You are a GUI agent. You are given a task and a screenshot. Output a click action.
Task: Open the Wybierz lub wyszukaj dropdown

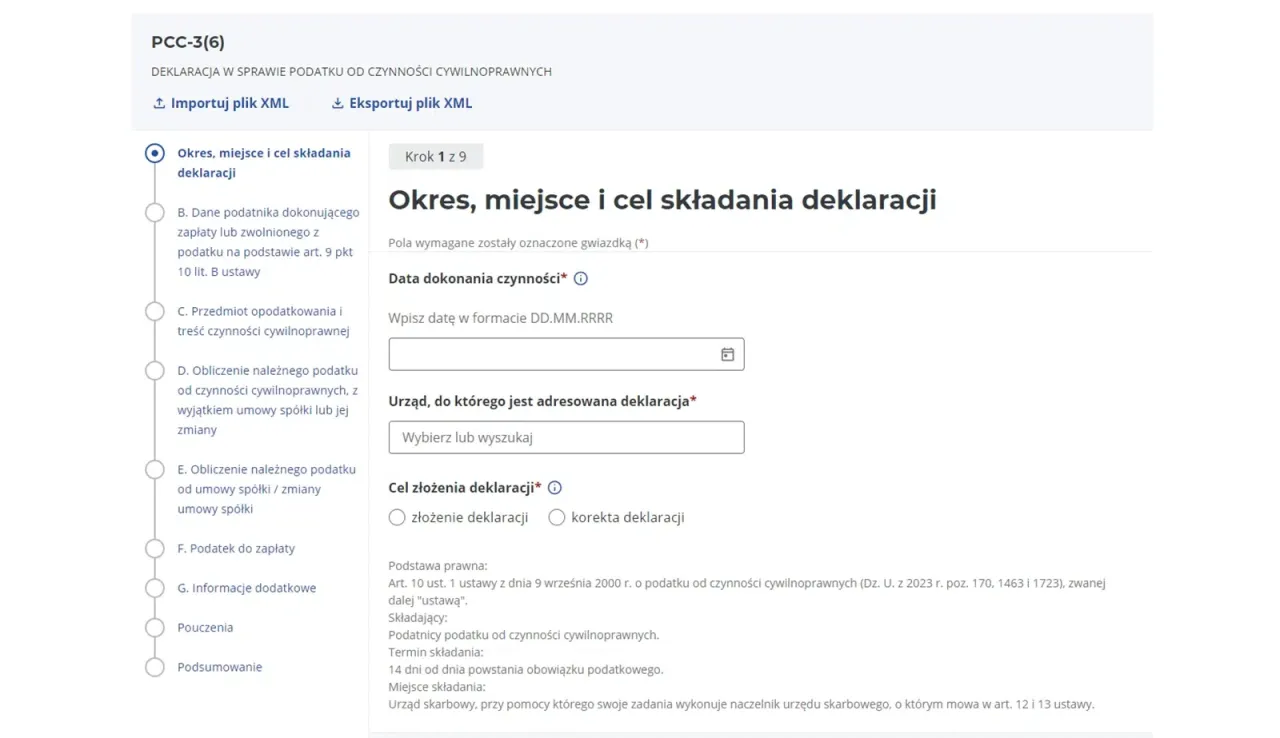[x=566, y=437]
